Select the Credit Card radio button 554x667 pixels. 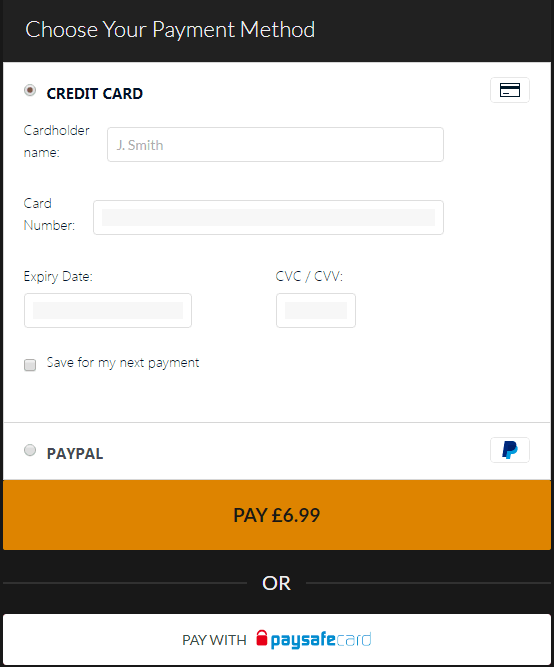(30, 90)
